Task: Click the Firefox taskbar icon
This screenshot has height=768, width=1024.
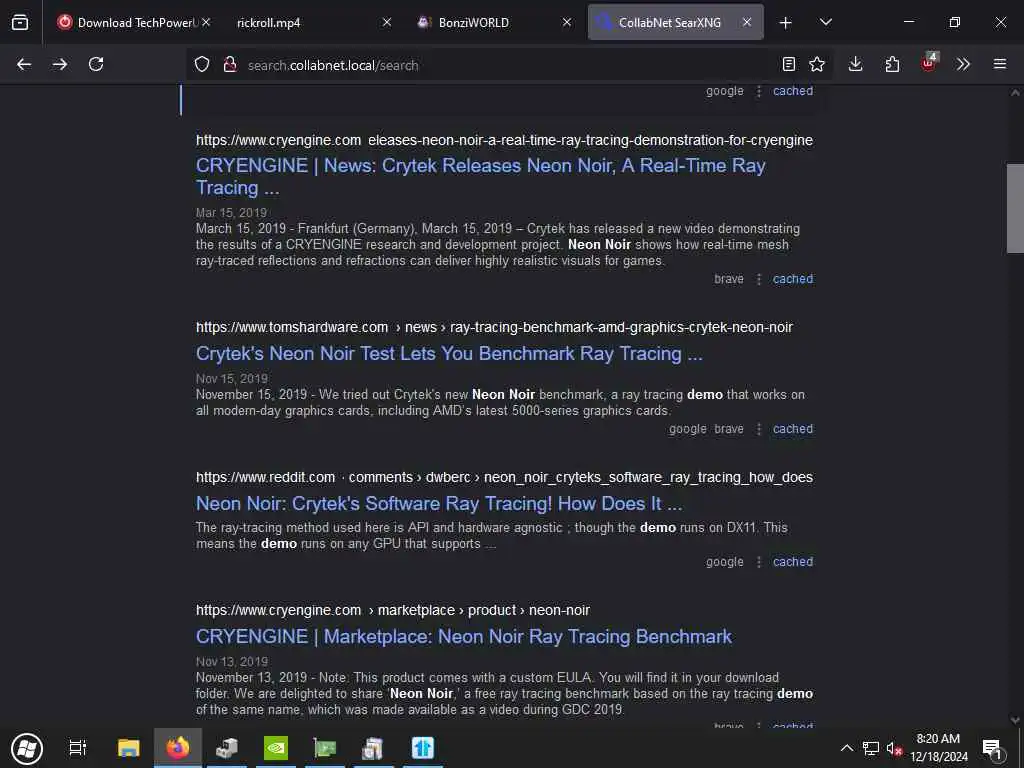Action: pos(178,748)
